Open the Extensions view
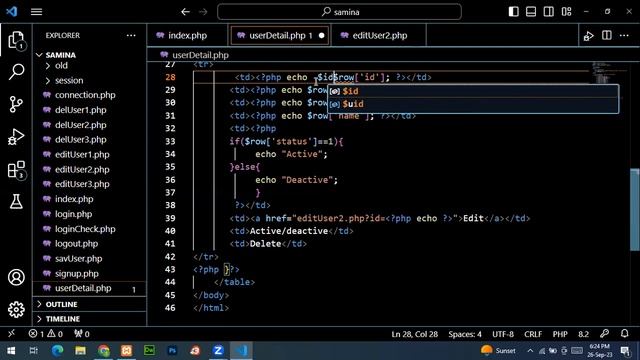This screenshot has height=360, width=640. tap(16, 169)
